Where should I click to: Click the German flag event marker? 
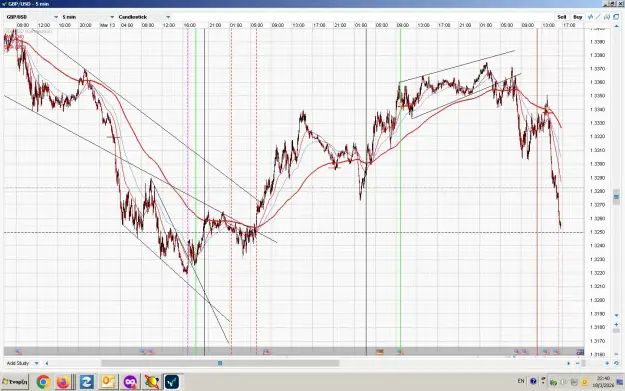(380, 352)
